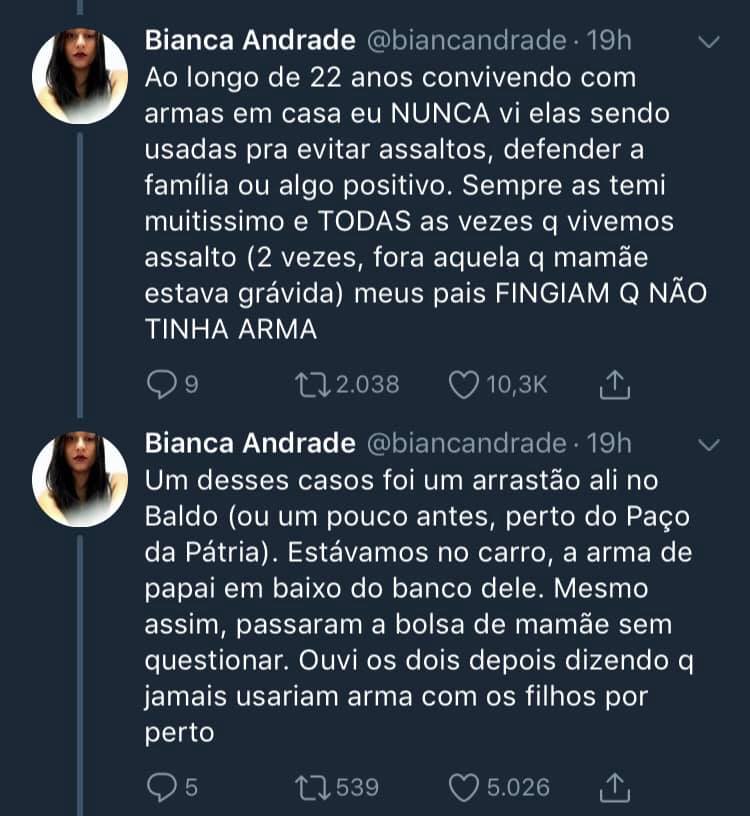
Task: Like the first tweet with 10,3K likes
Action: pos(463,385)
